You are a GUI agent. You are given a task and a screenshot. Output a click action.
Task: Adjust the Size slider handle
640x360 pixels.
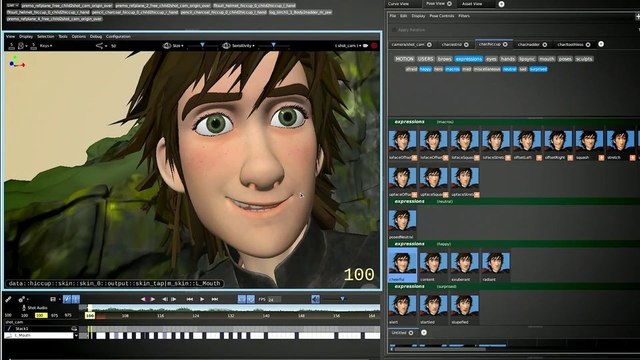202,45
